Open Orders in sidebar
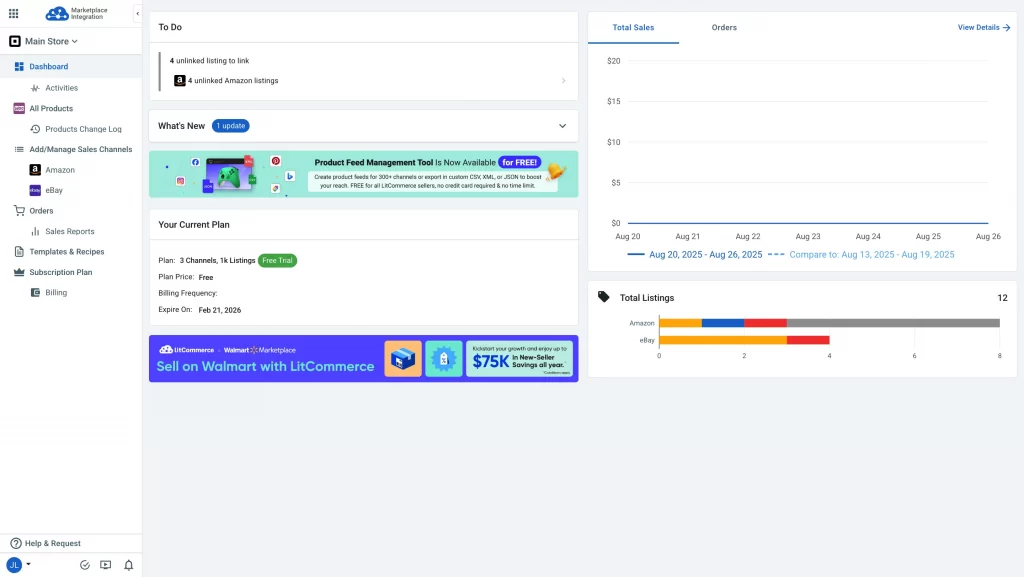Screen dimensions: 1024x577 (x=41, y=211)
